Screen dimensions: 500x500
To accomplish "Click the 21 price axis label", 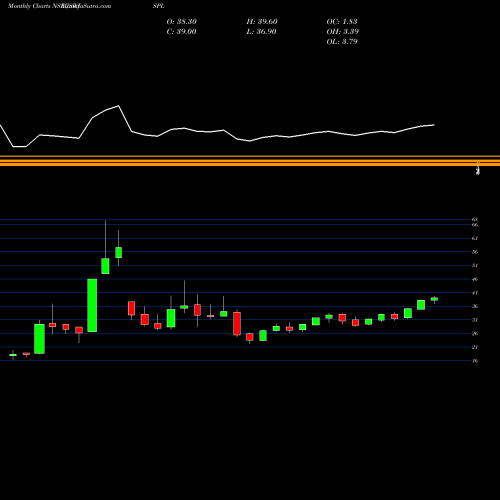I will point(475,347).
